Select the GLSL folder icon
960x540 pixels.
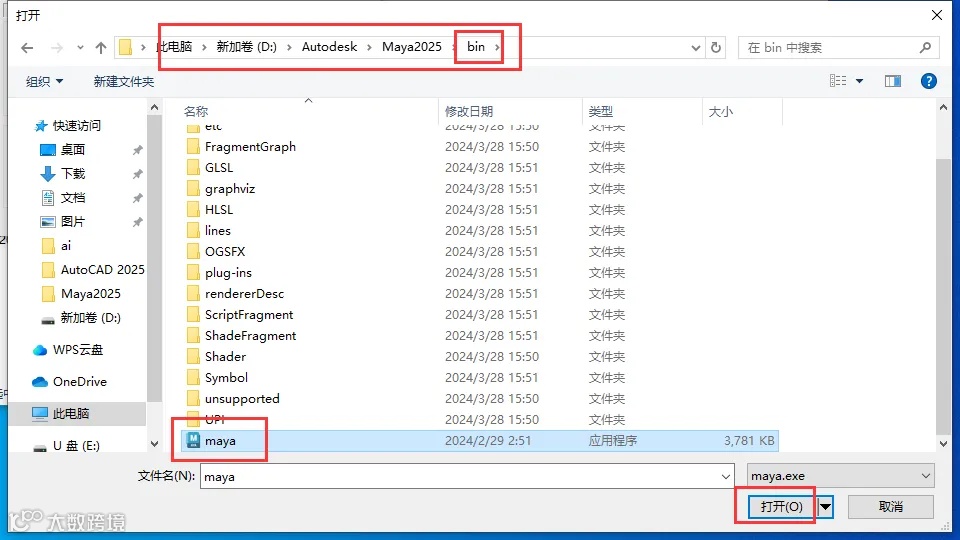coord(193,167)
